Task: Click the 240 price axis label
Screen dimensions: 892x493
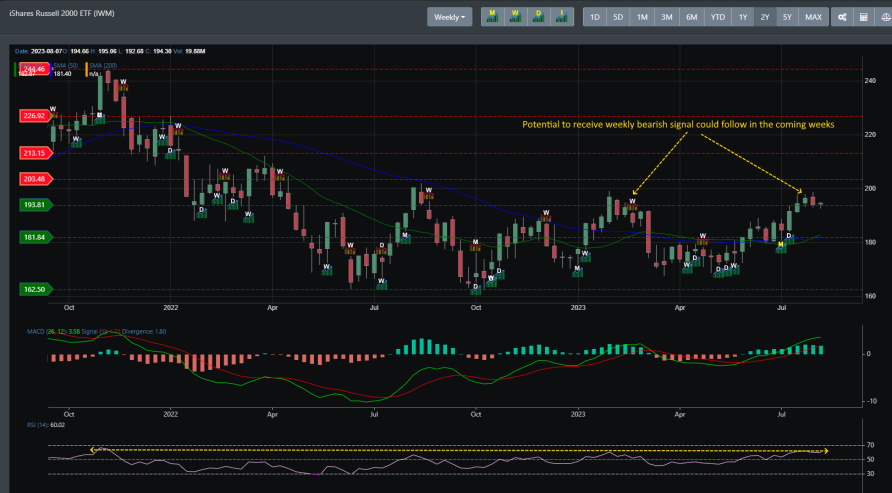Action: pyautogui.click(x=870, y=81)
